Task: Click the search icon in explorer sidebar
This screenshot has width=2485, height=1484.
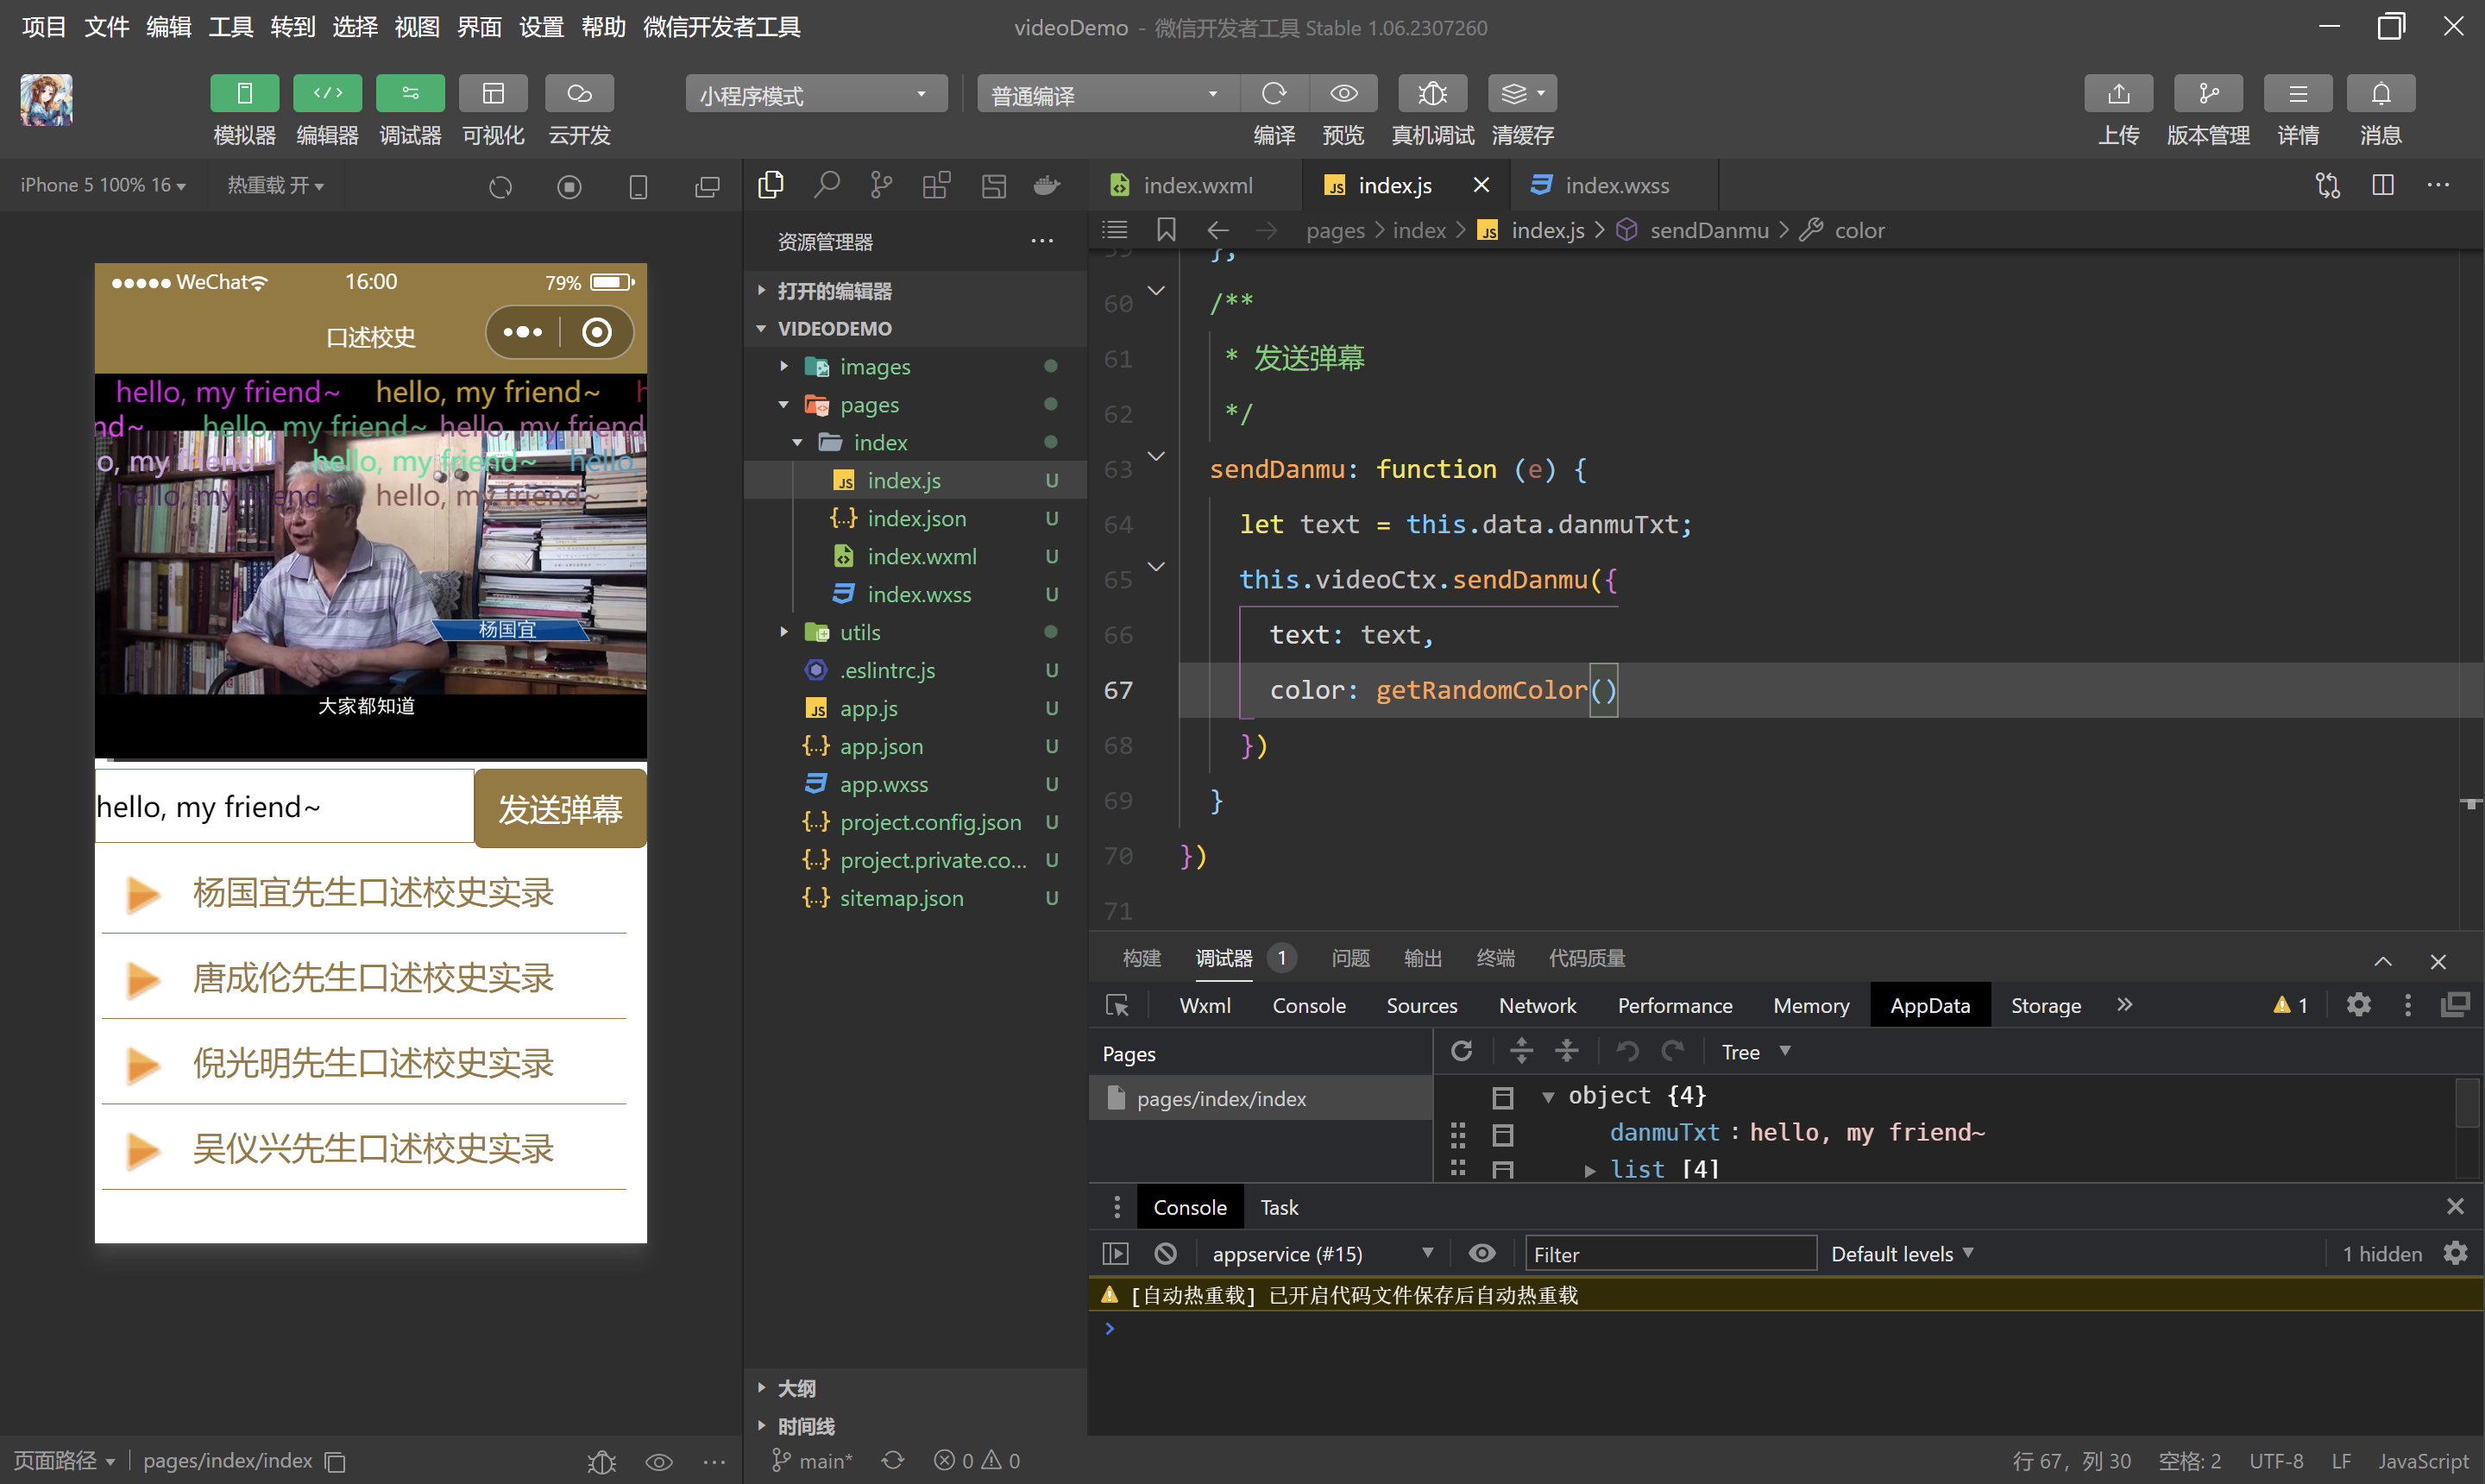Action: (x=826, y=185)
